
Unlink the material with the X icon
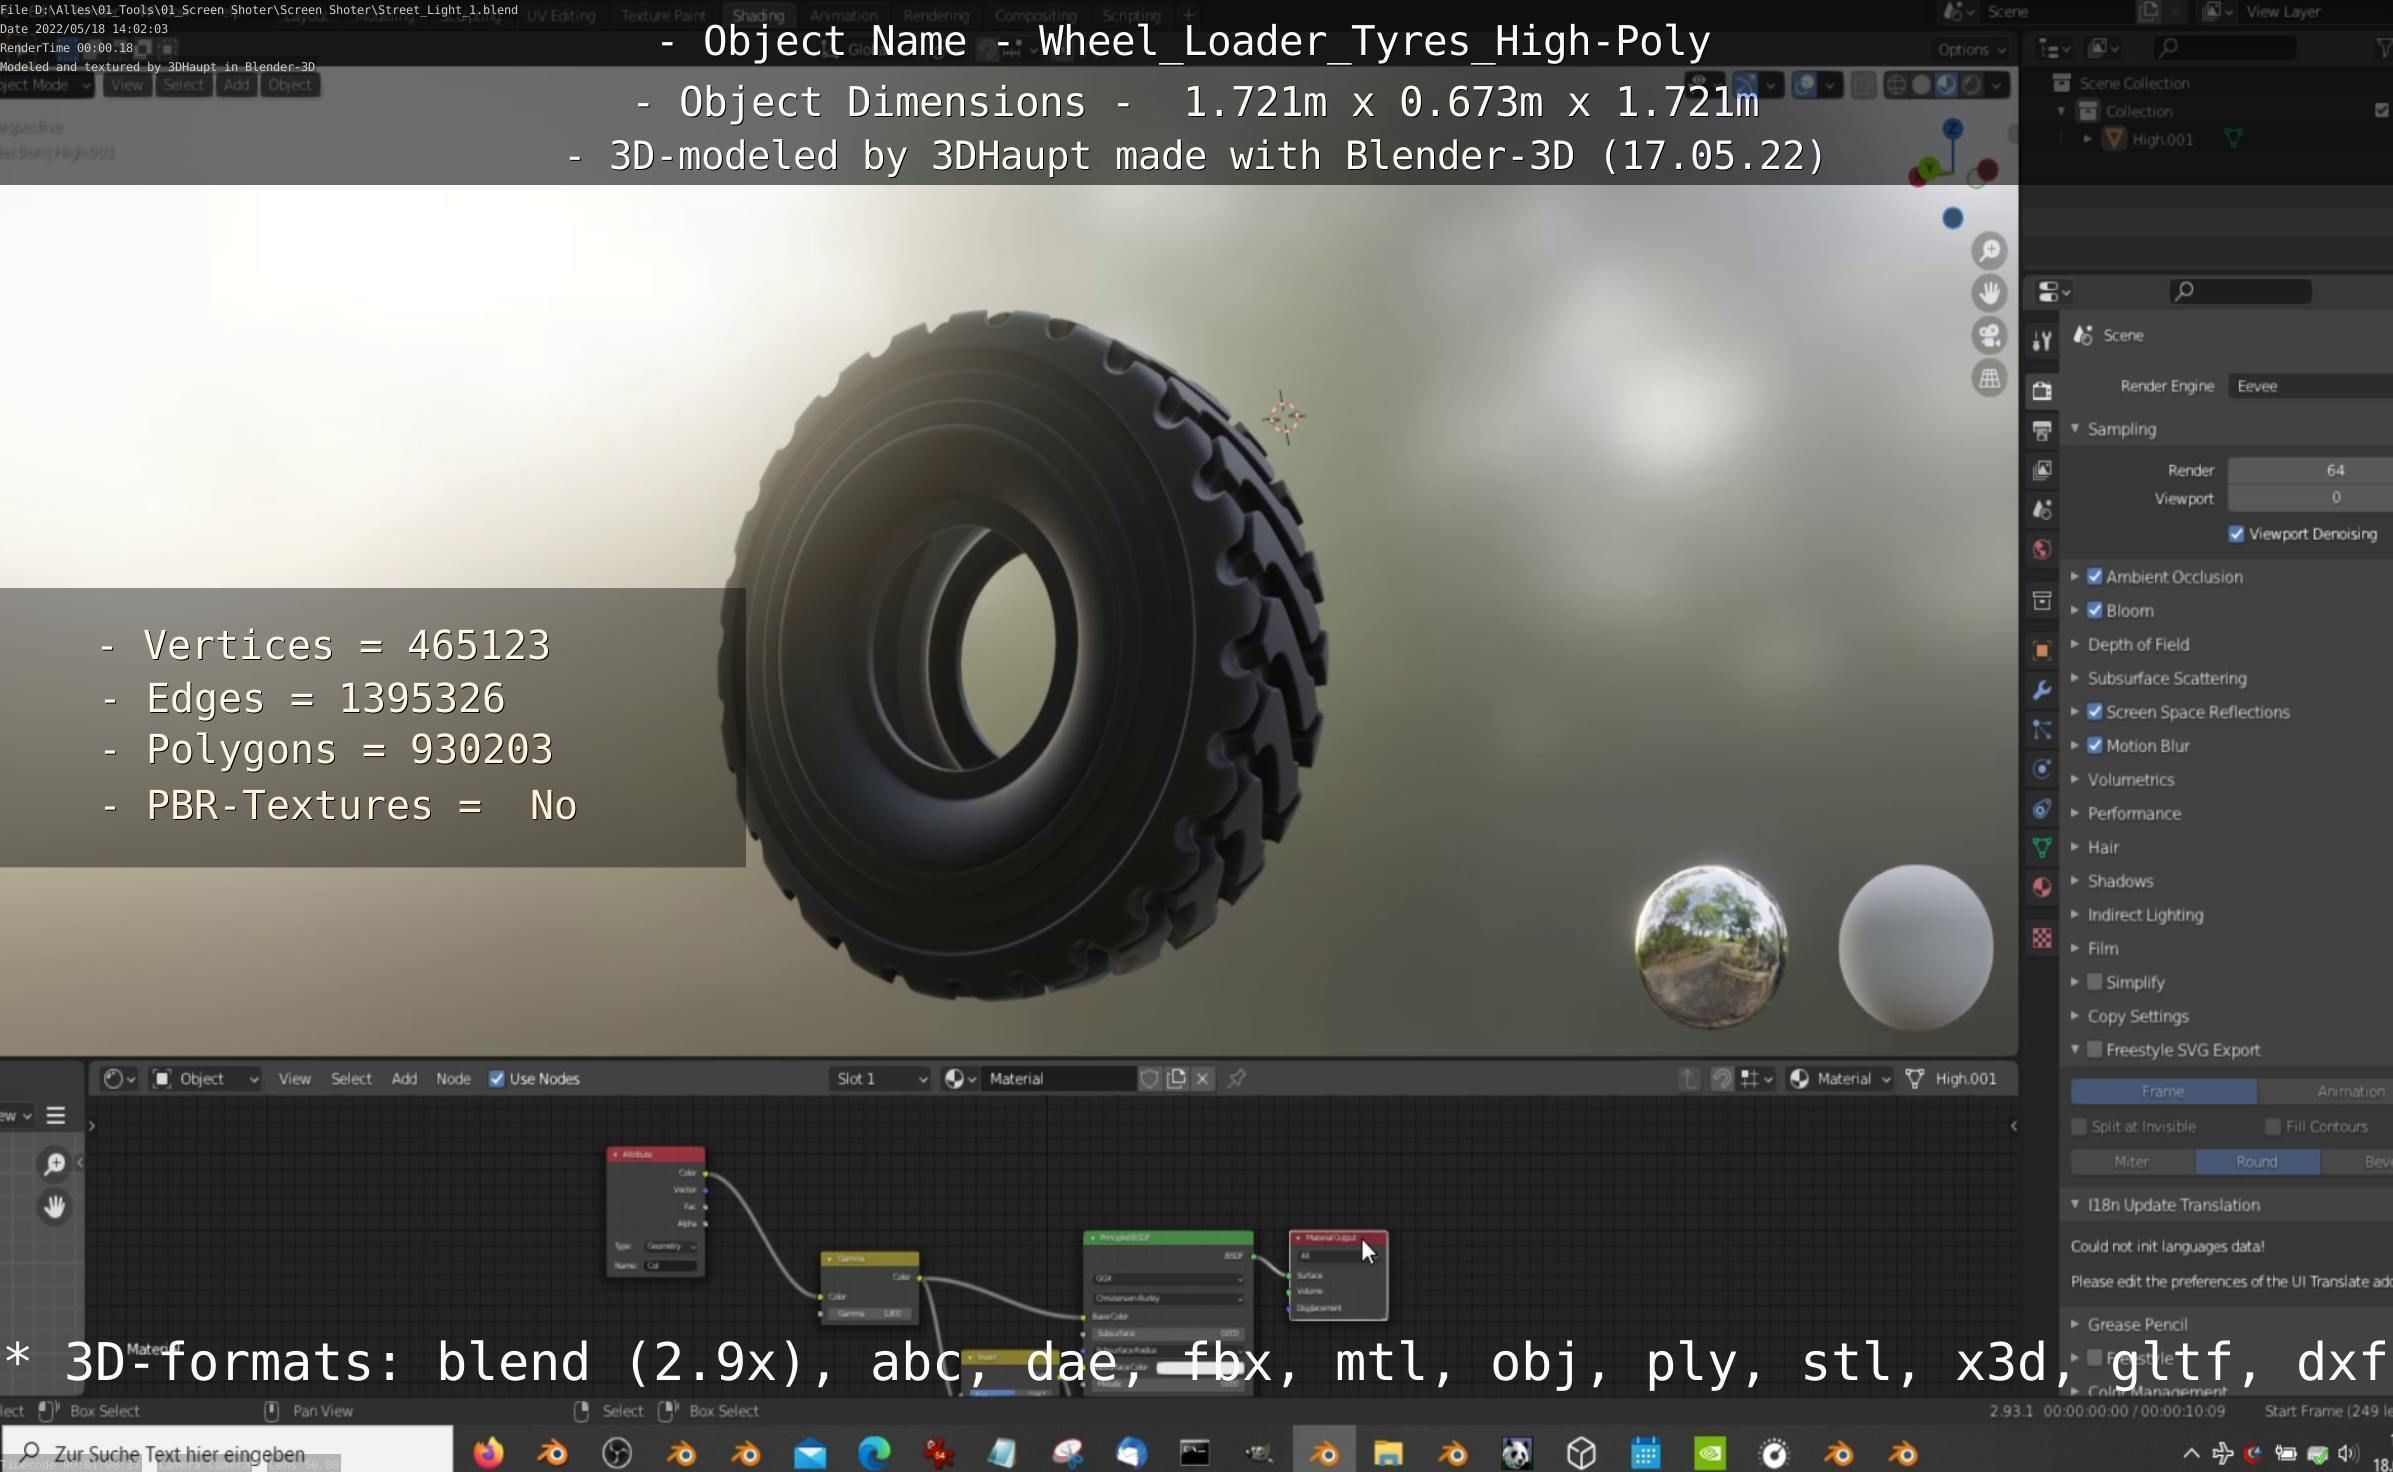[x=1203, y=1078]
